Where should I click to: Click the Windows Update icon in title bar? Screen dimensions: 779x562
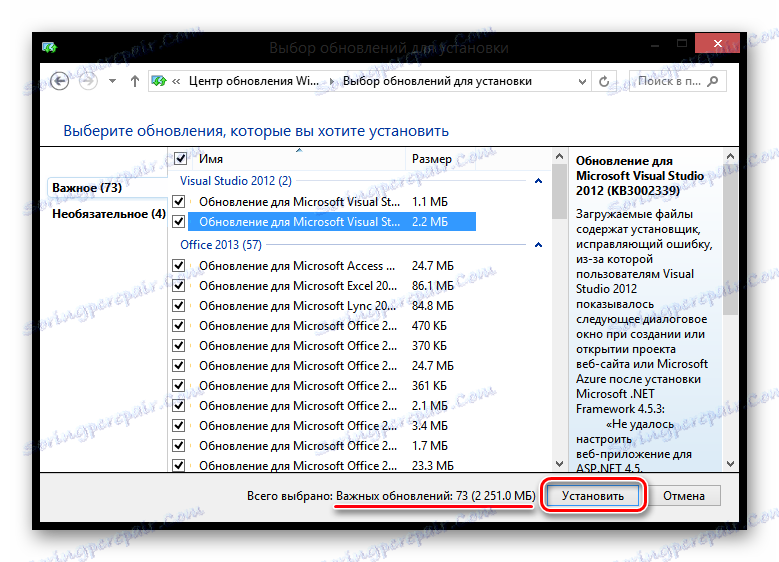tap(49, 48)
